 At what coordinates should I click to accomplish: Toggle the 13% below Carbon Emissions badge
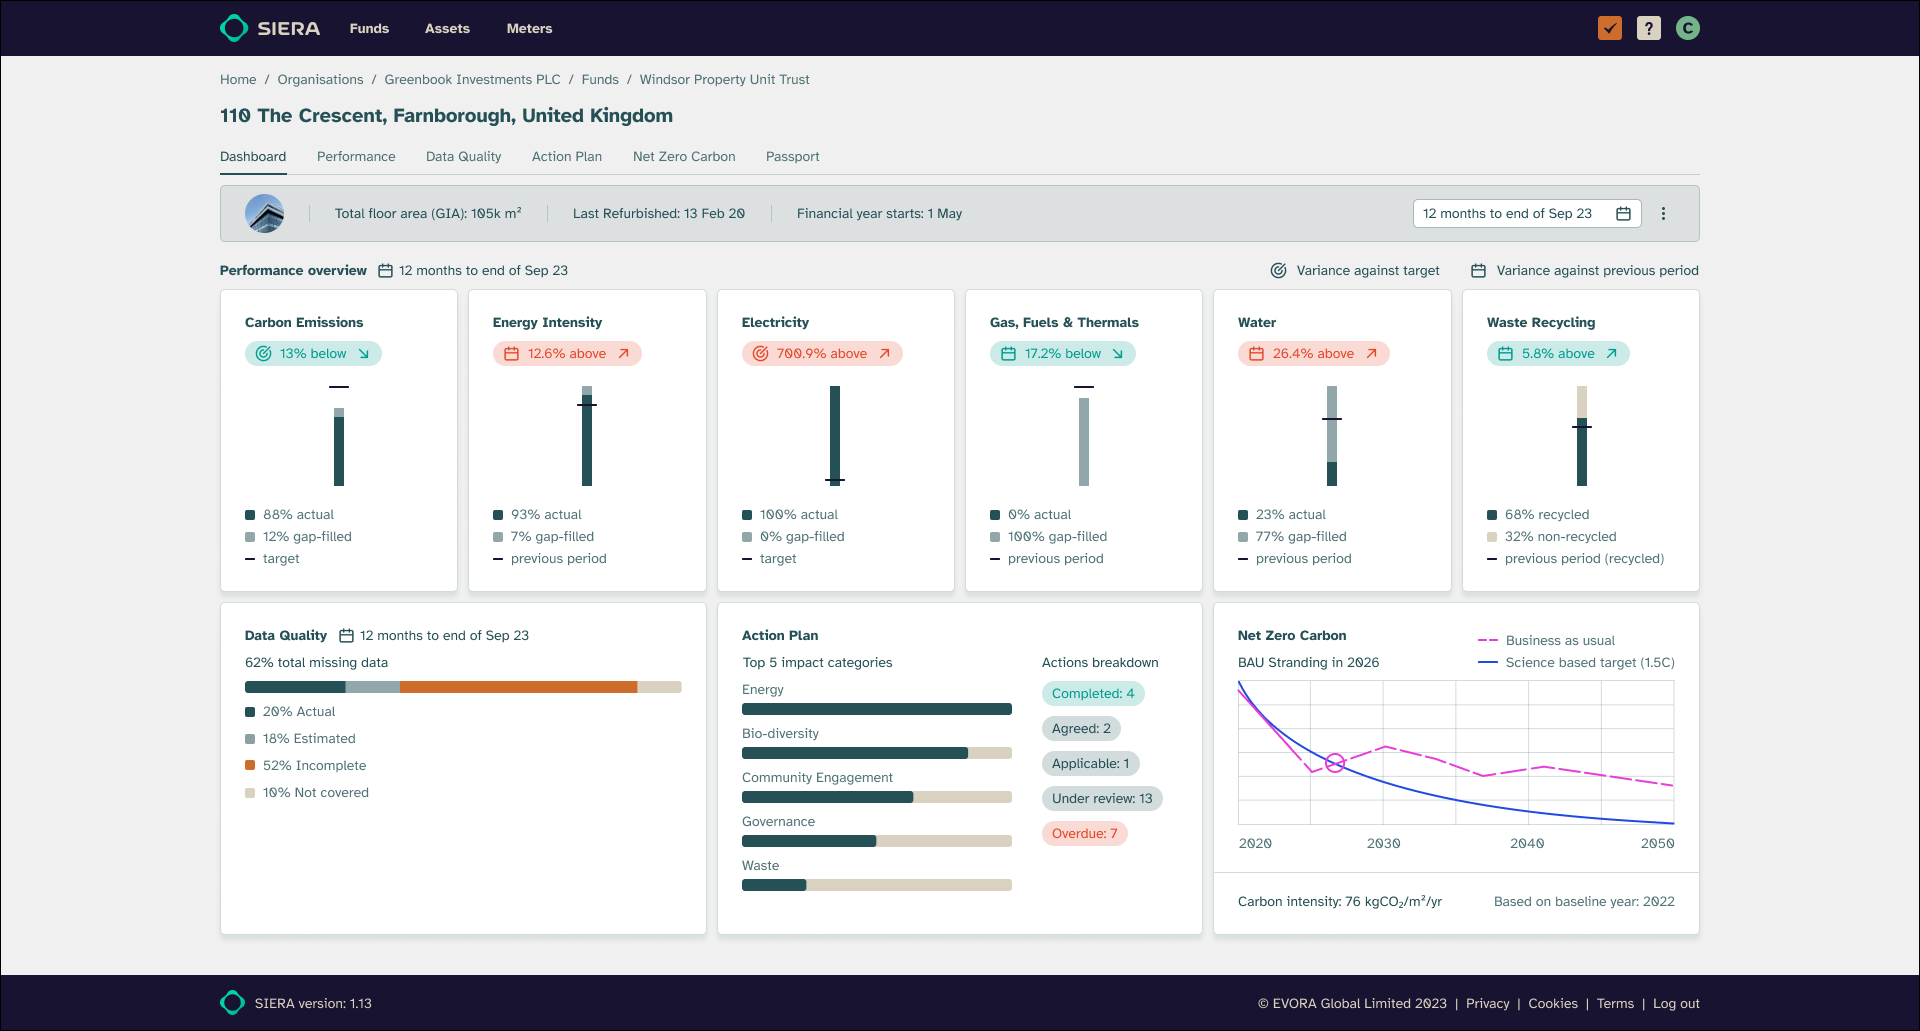[x=313, y=353]
